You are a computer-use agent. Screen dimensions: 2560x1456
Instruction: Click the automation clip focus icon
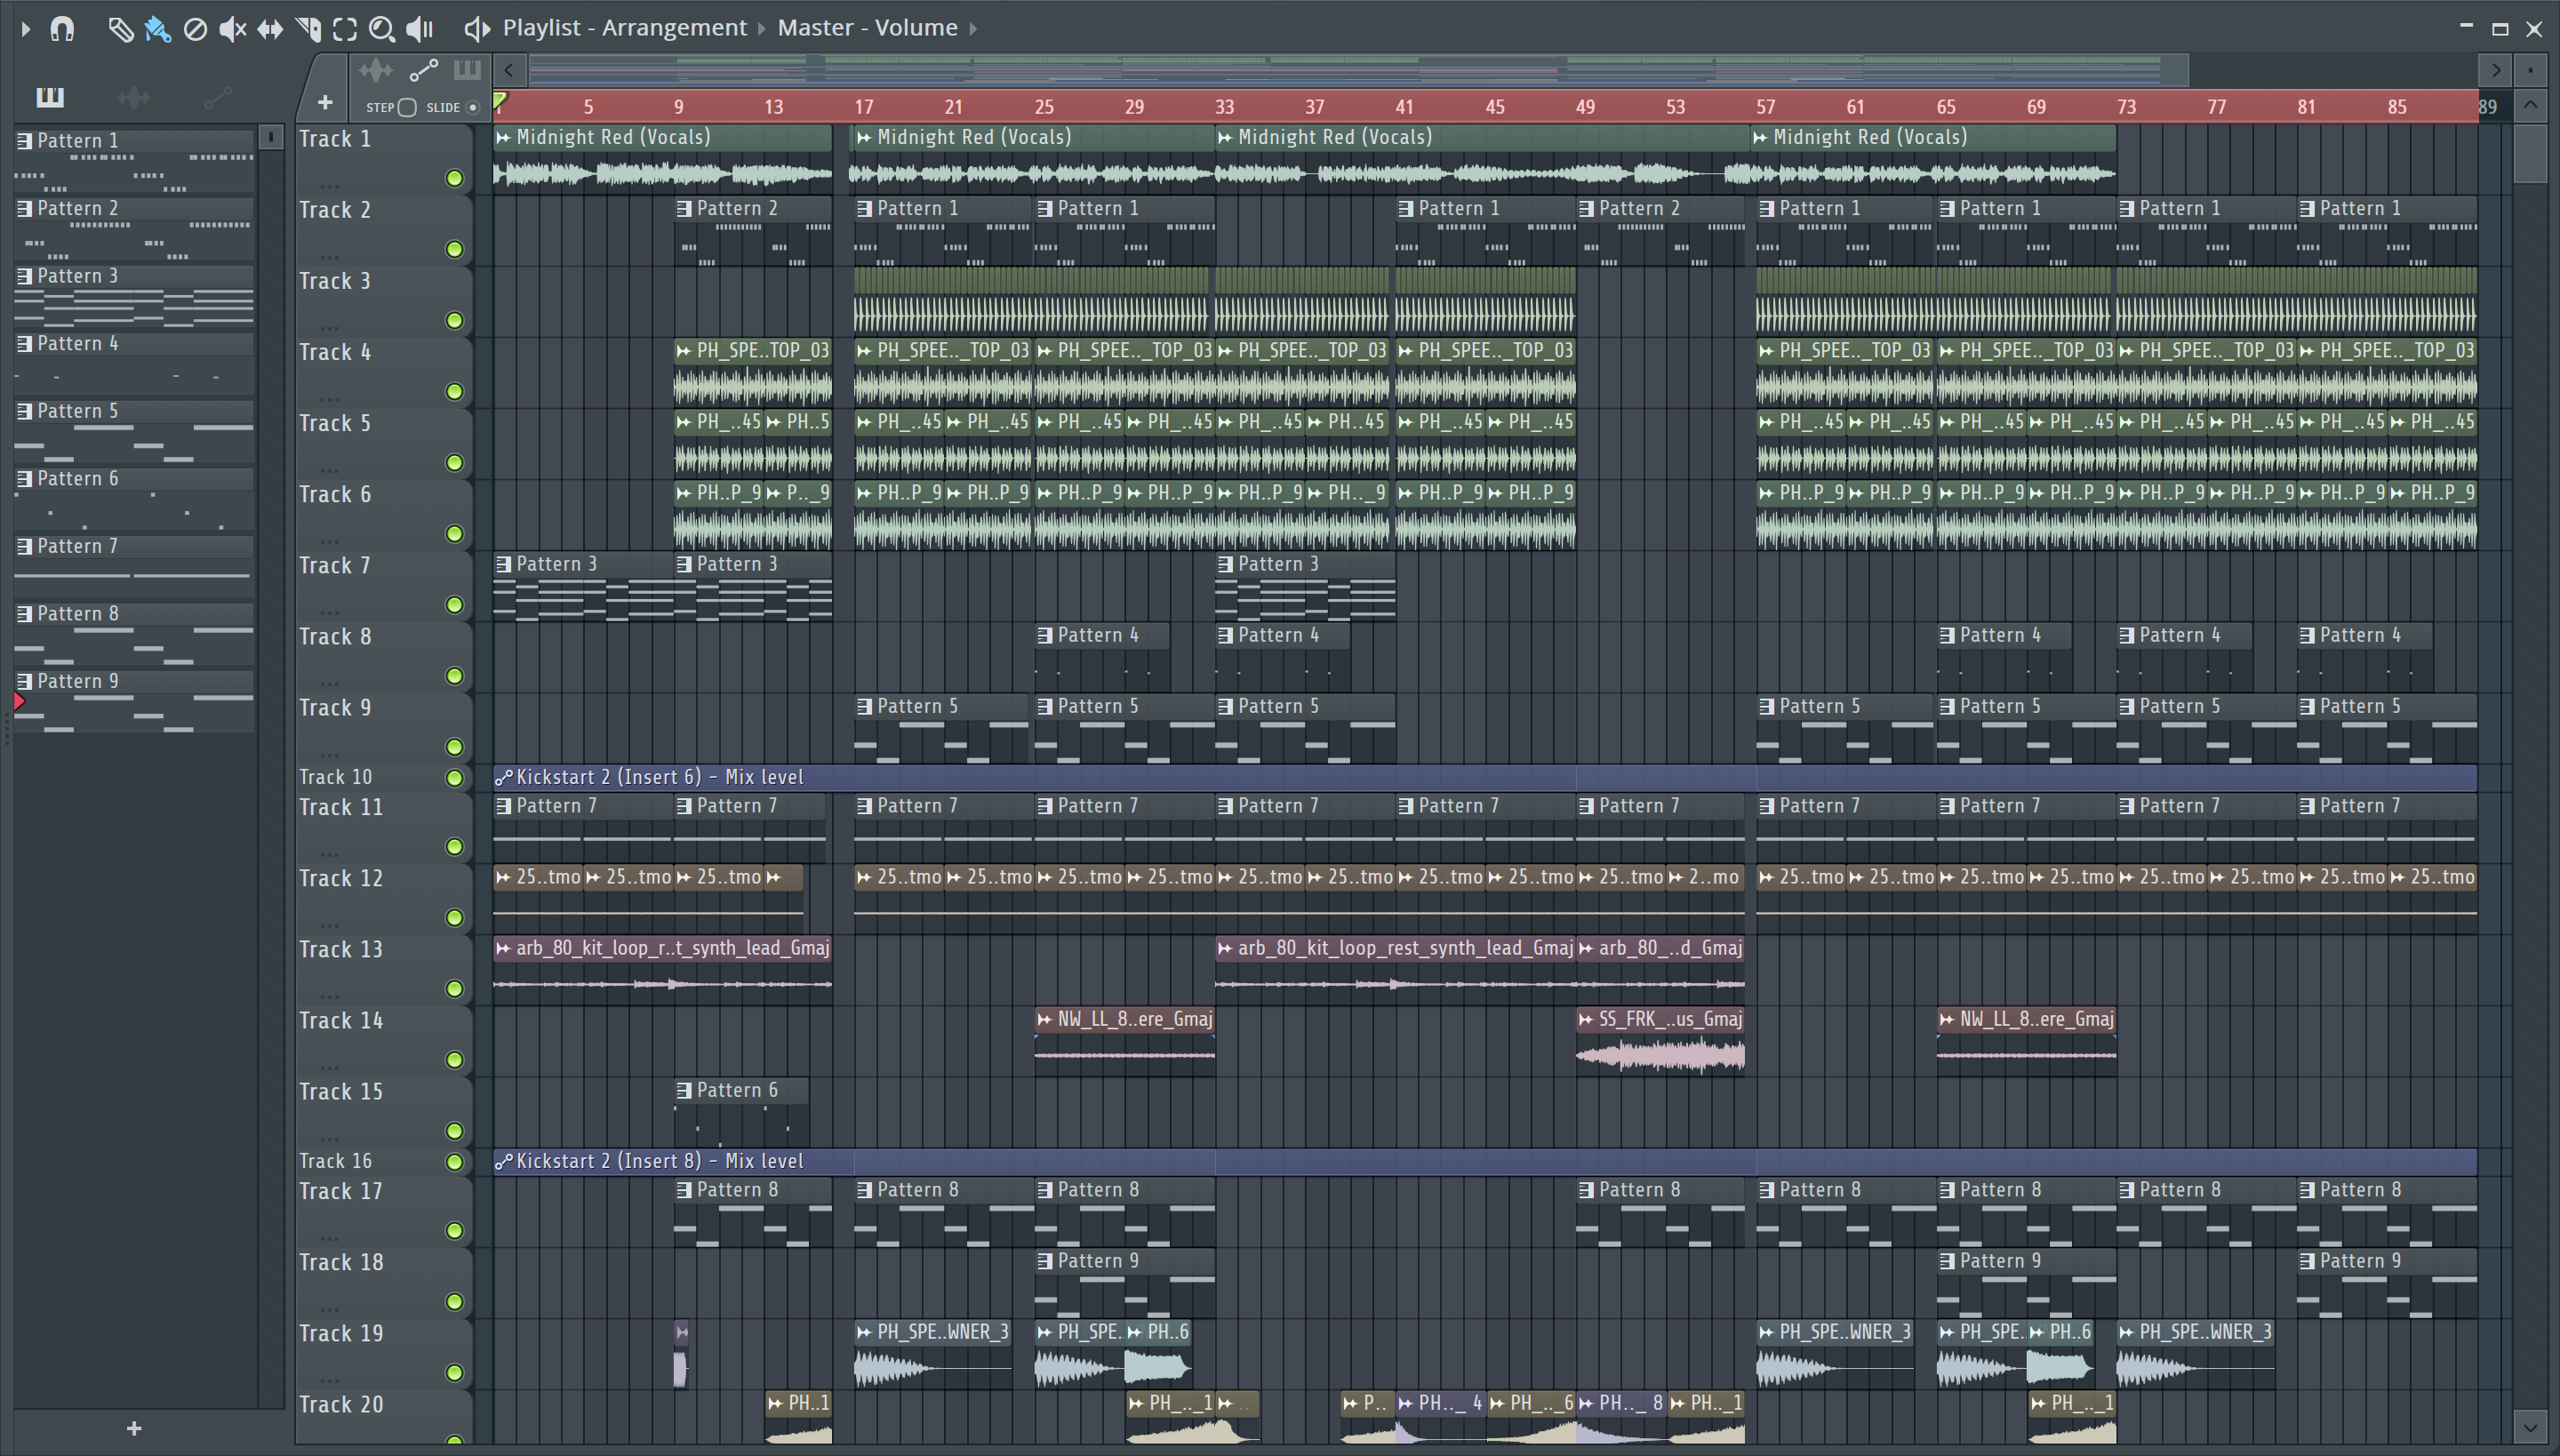[424, 70]
